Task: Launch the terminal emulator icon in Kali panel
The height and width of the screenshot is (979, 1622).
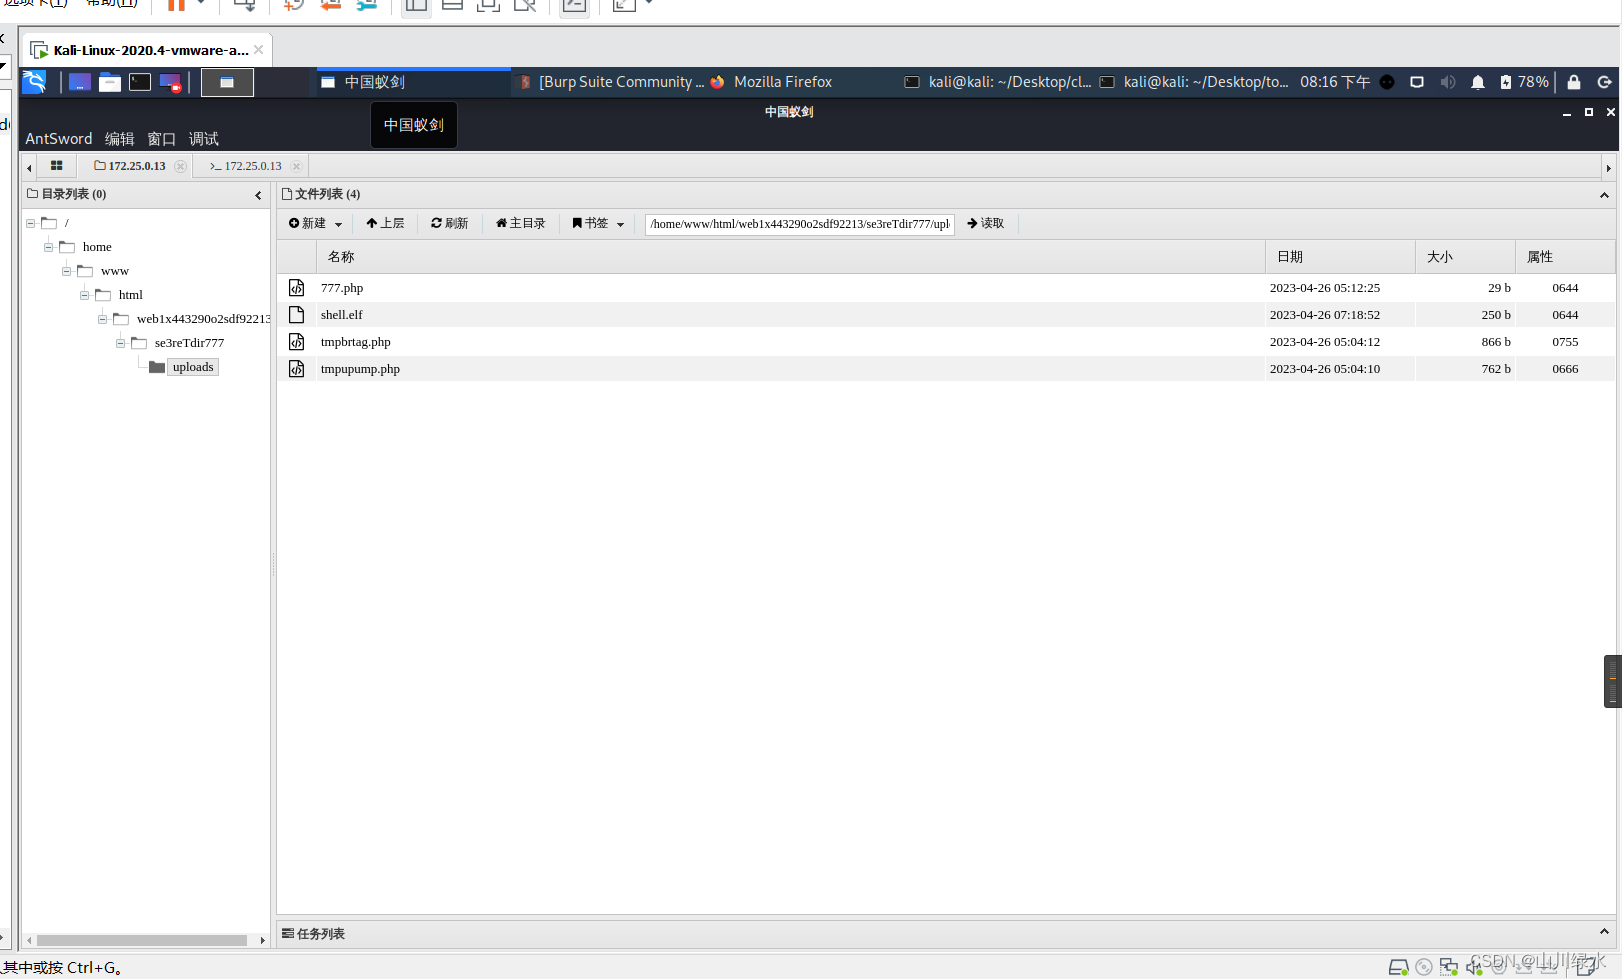Action: [140, 82]
